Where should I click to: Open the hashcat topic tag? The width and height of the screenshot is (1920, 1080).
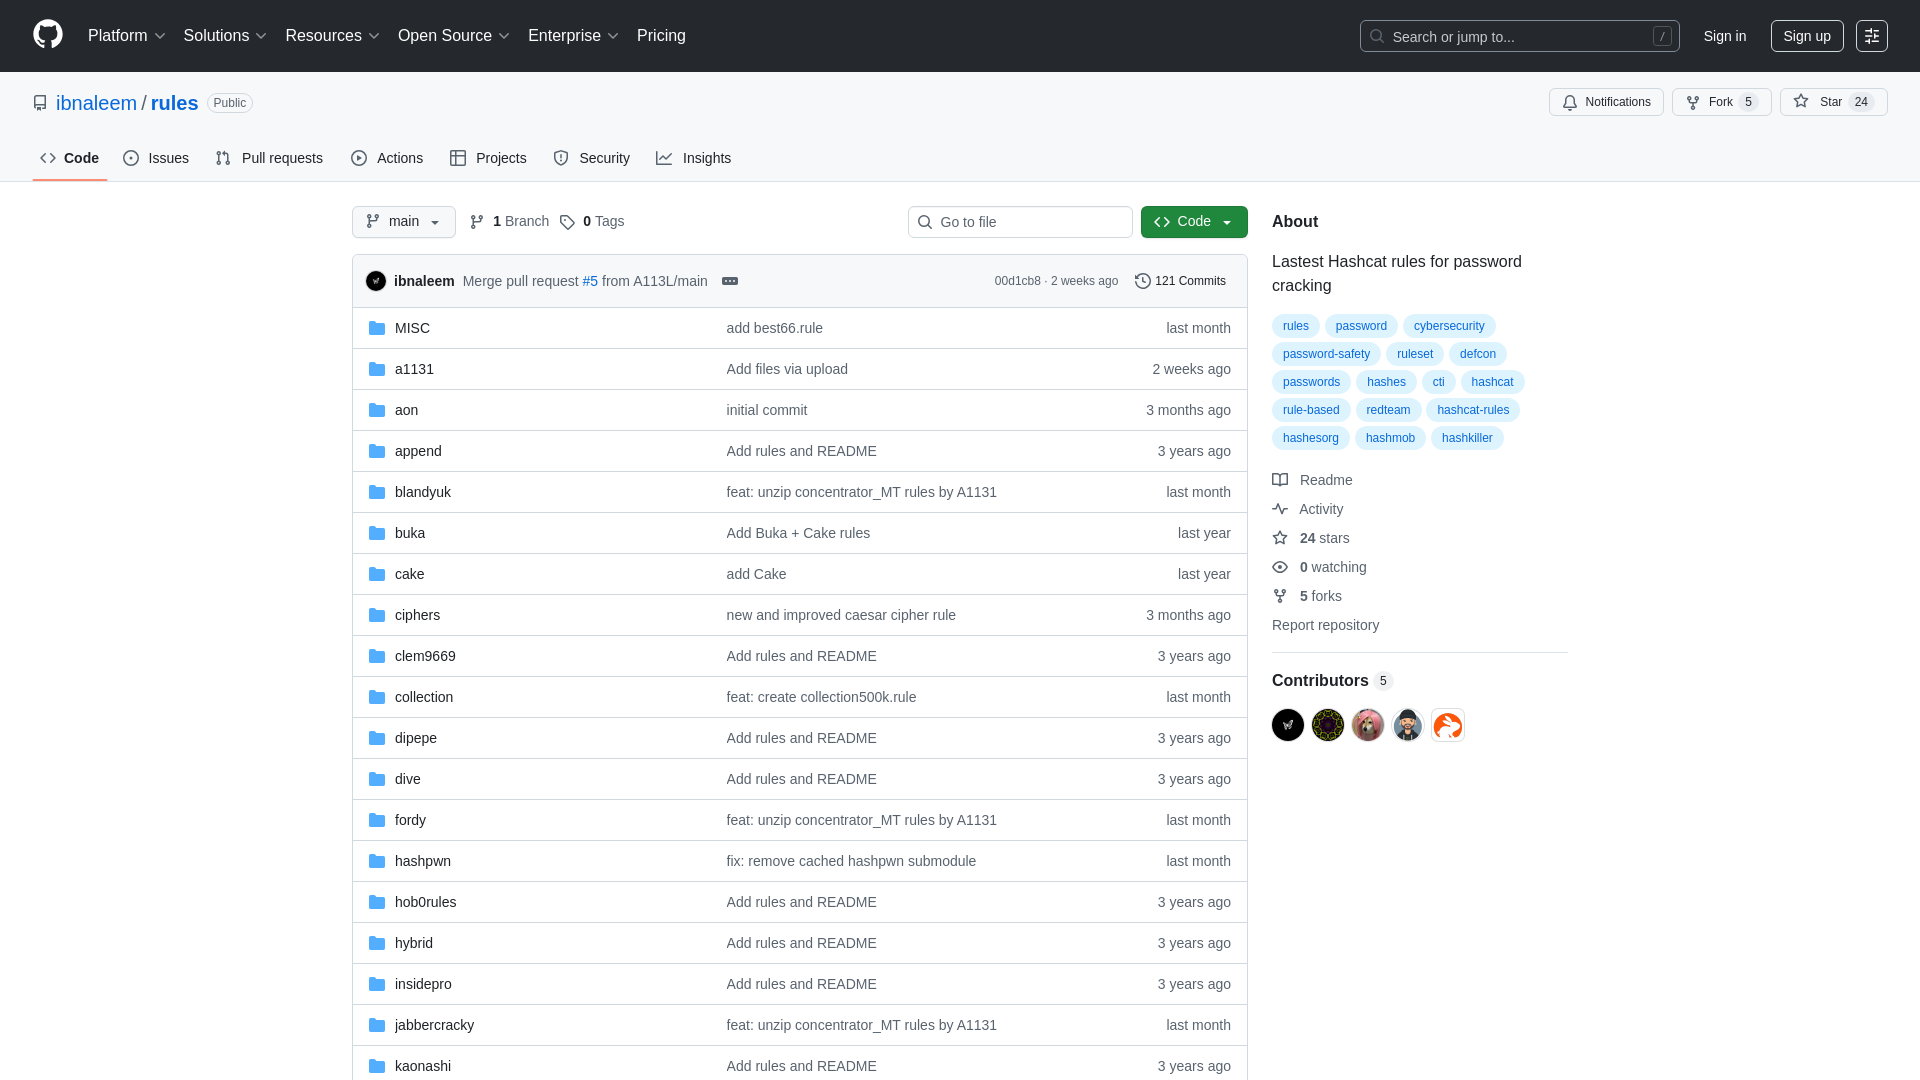[1491, 382]
